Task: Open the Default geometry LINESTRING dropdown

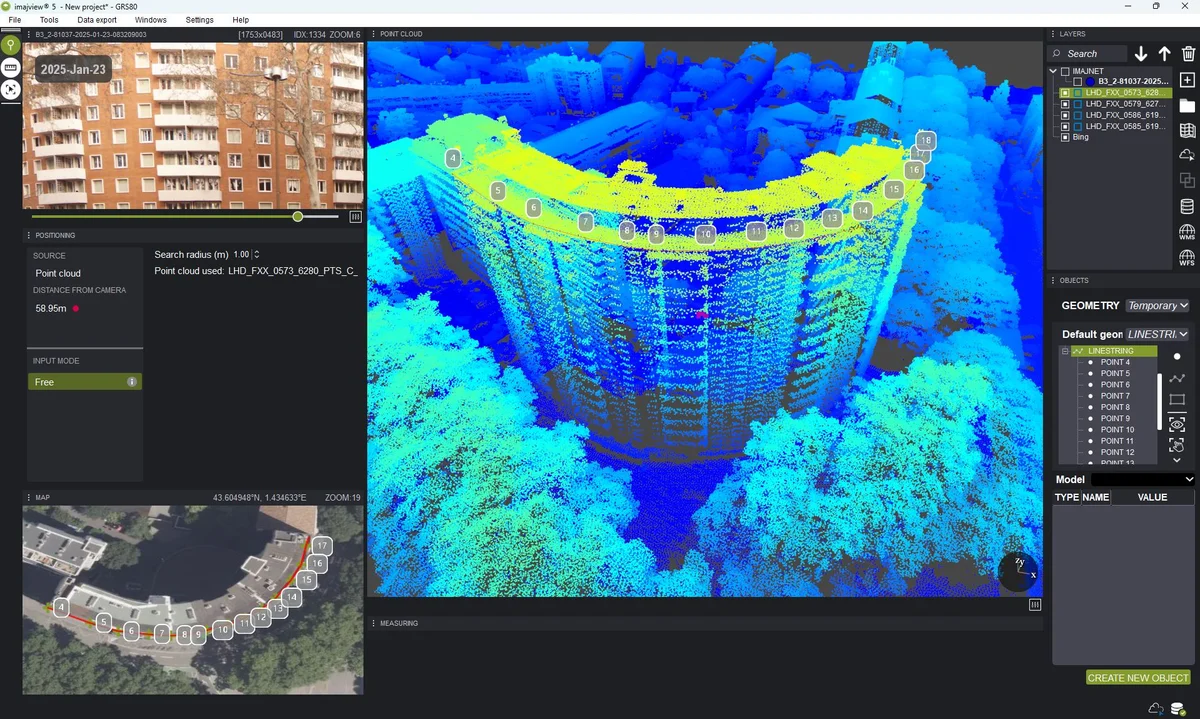Action: [1158, 334]
